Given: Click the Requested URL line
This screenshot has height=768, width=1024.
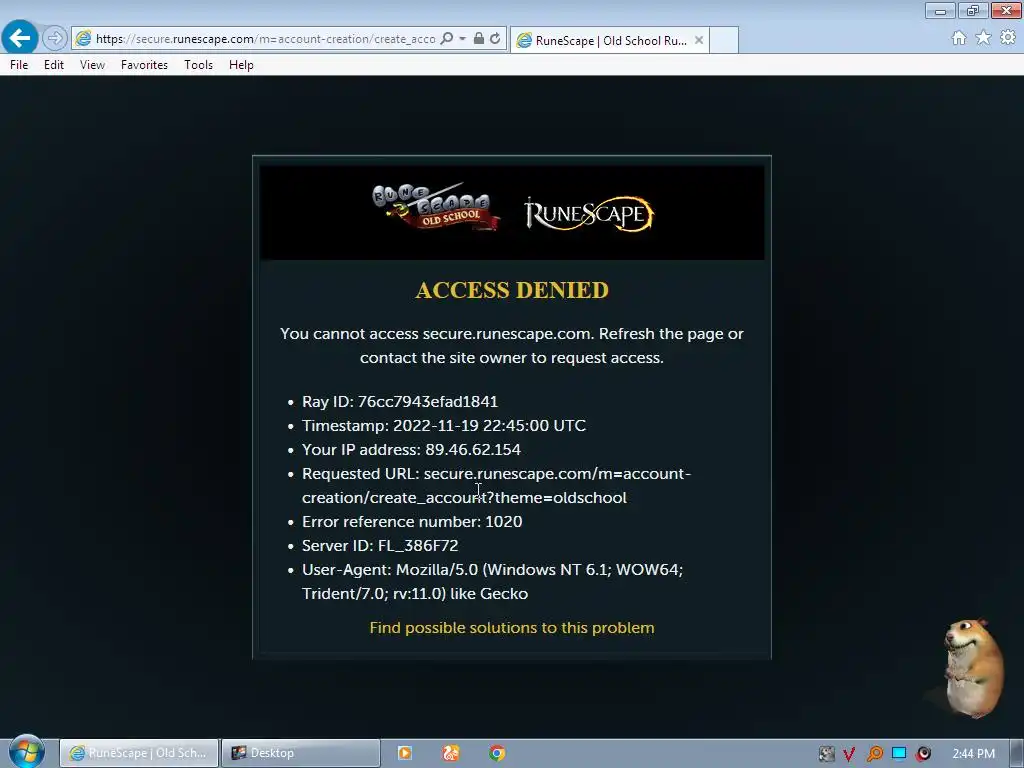Looking at the screenshot, I should (x=496, y=485).
